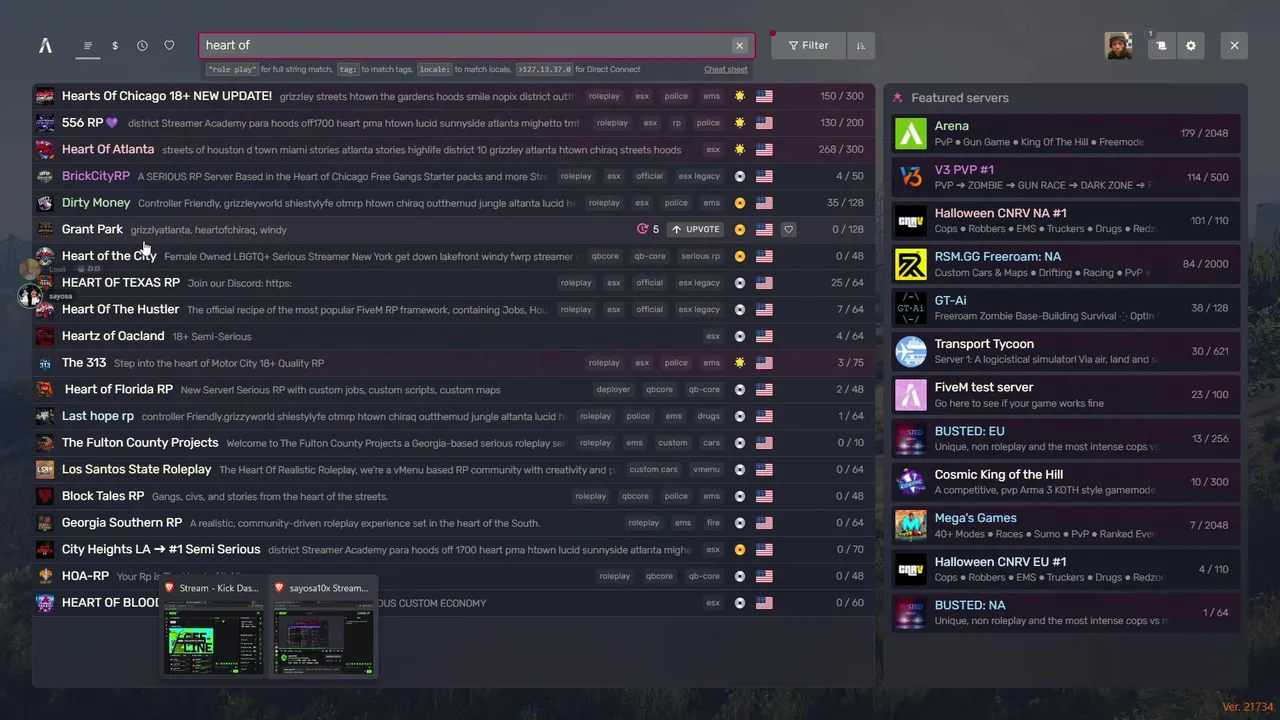Favorite Grant Park with the heart toggle

(x=788, y=229)
